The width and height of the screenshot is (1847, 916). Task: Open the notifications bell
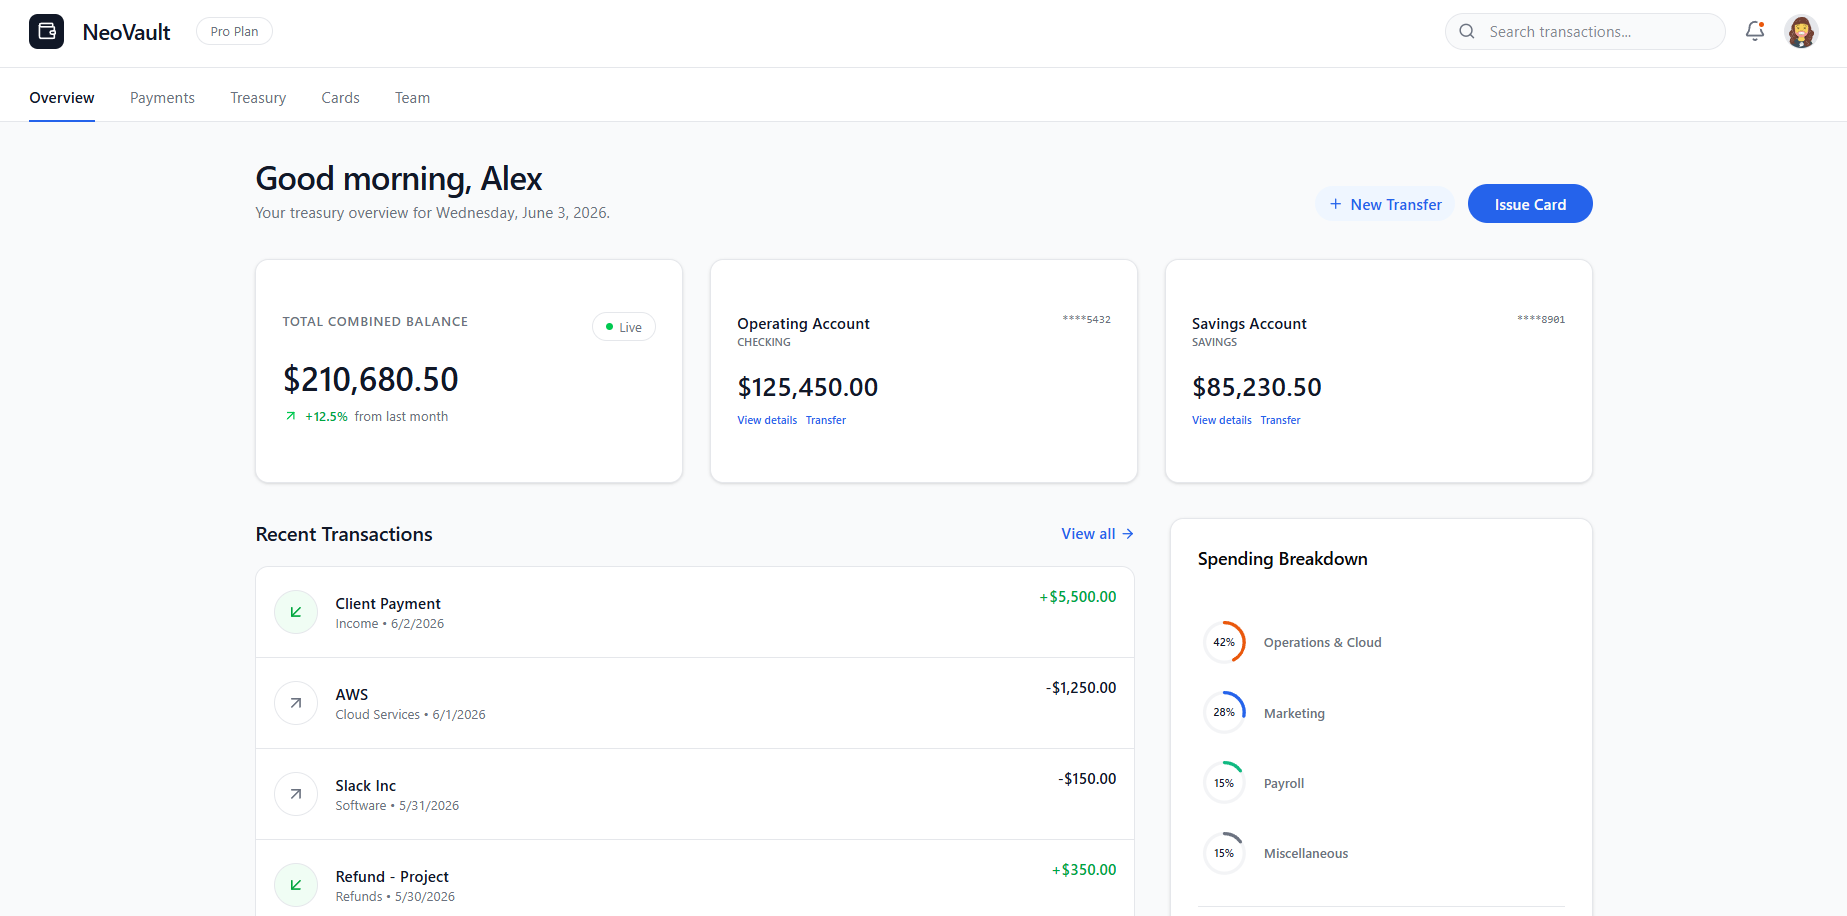point(1755,32)
